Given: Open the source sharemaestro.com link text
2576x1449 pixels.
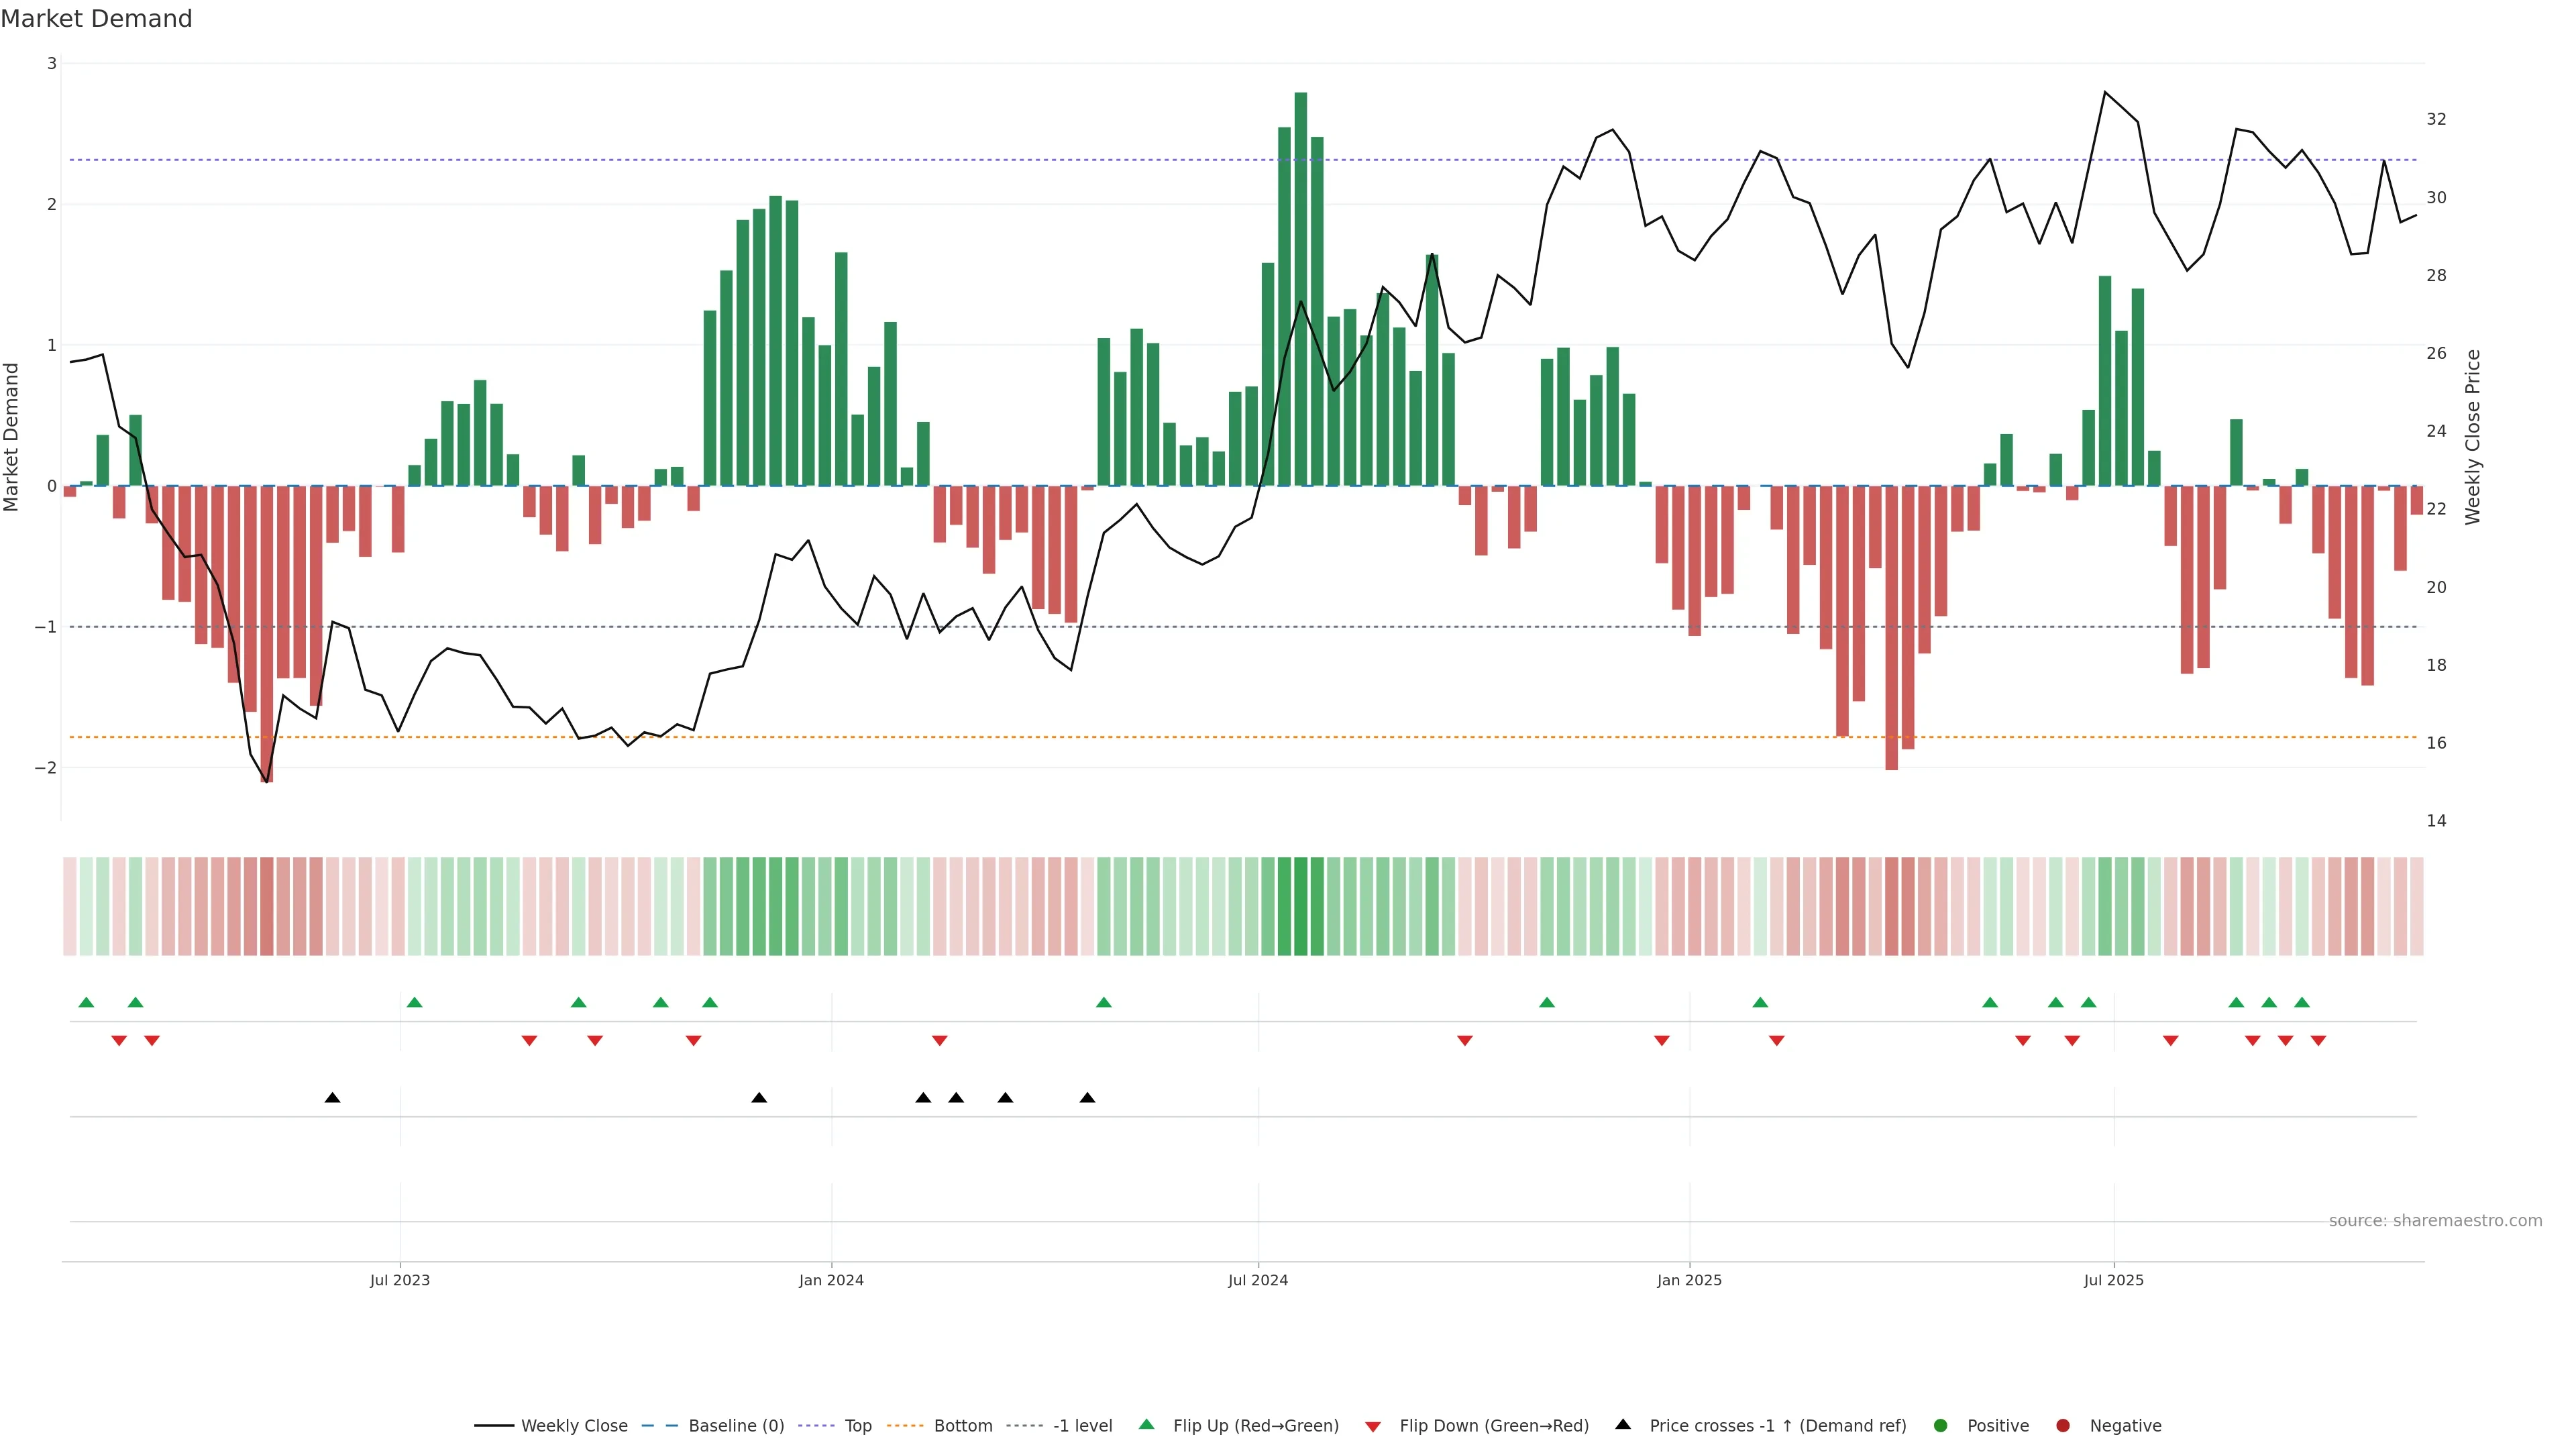Looking at the screenshot, I should pyautogui.click(x=2435, y=1221).
